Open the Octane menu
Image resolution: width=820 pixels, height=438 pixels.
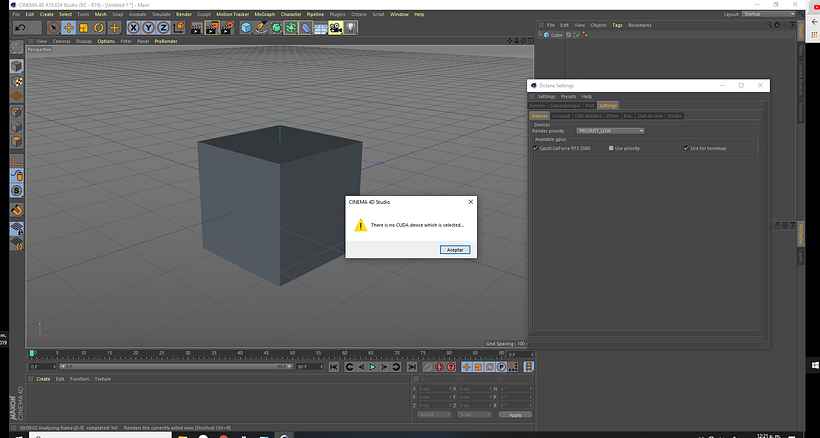[x=359, y=15]
